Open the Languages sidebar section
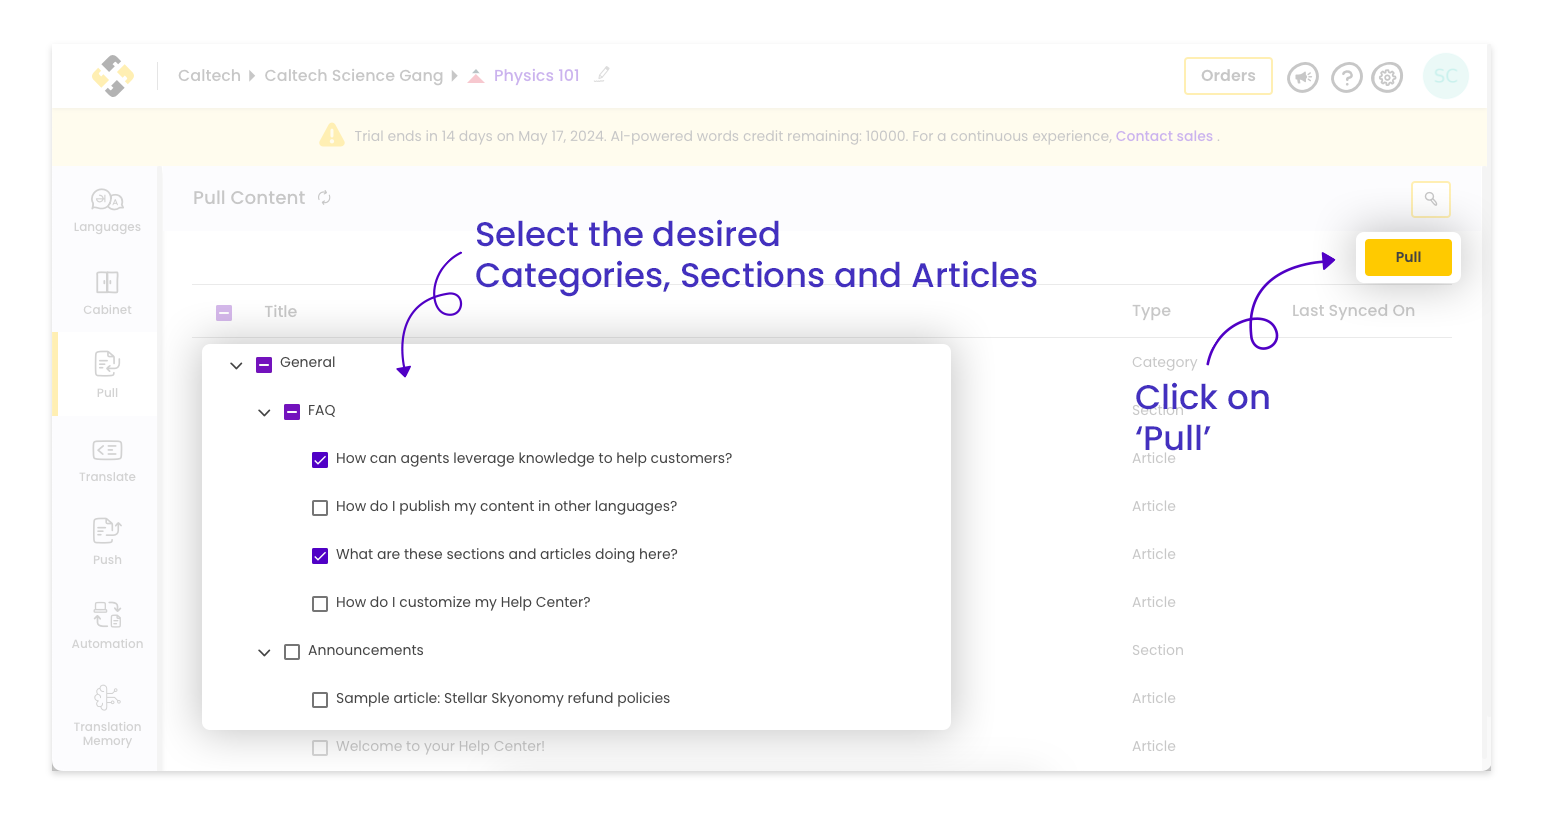The image size is (1543, 815). pyautogui.click(x=107, y=210)
